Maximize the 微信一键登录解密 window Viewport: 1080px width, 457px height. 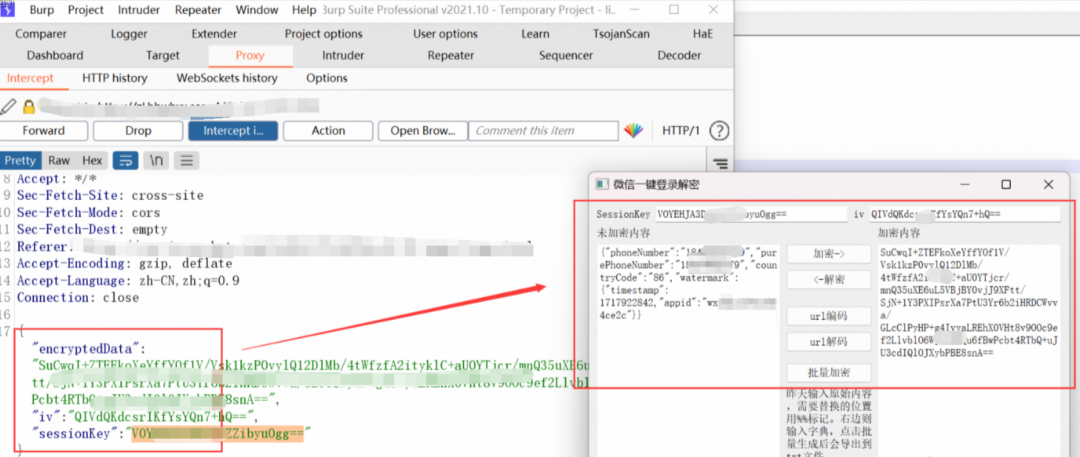[x=1006, y=185]
